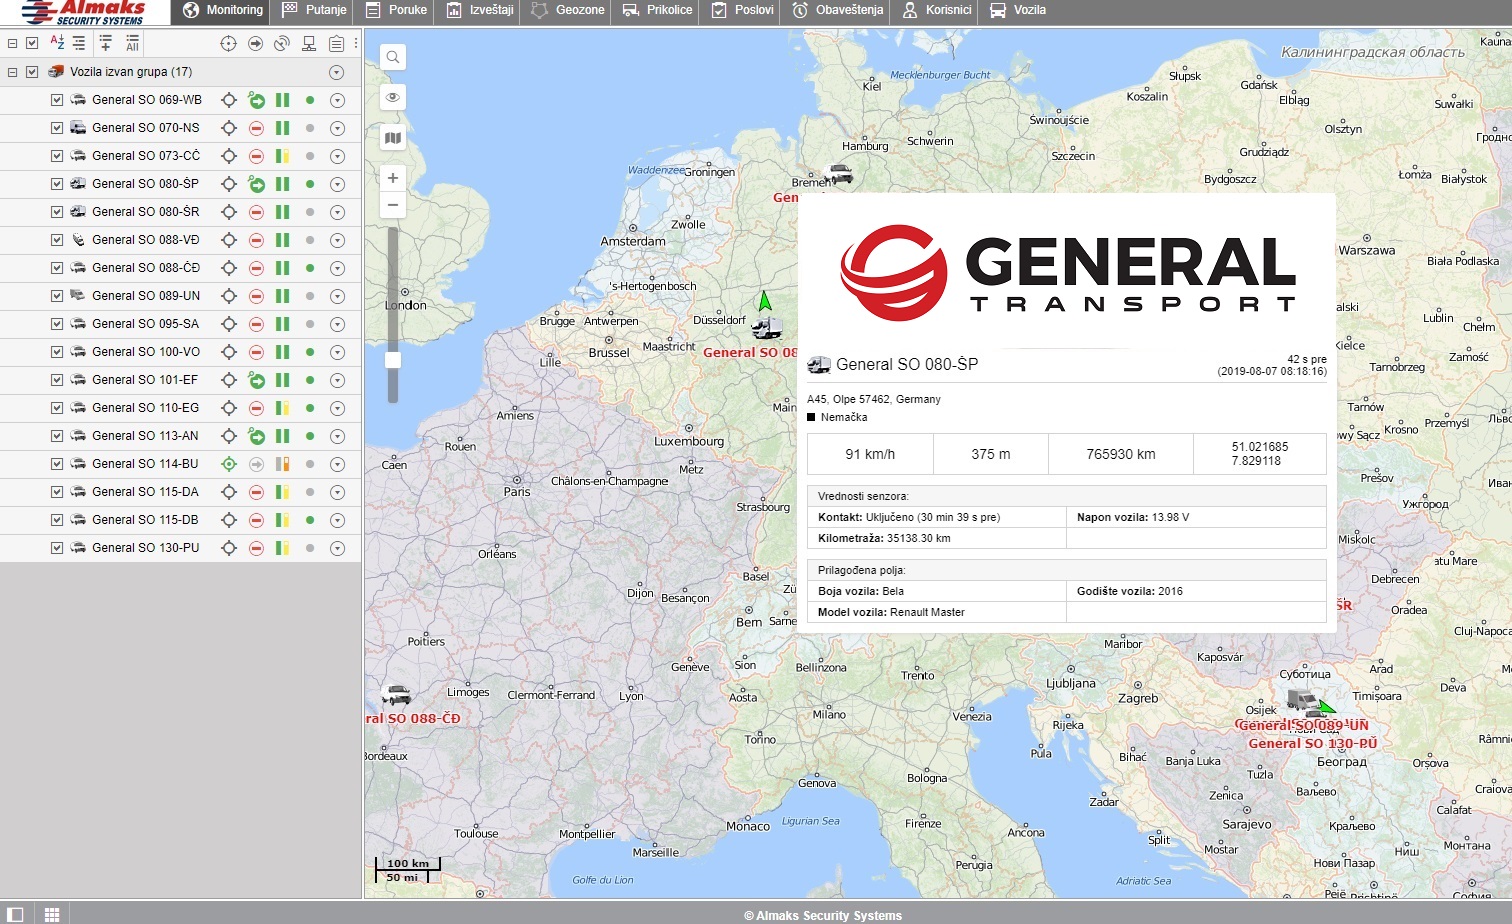Sort the vehicle list alphabetically A-Z
Viewport: 1512px width, 924px height.
(57, 43)
